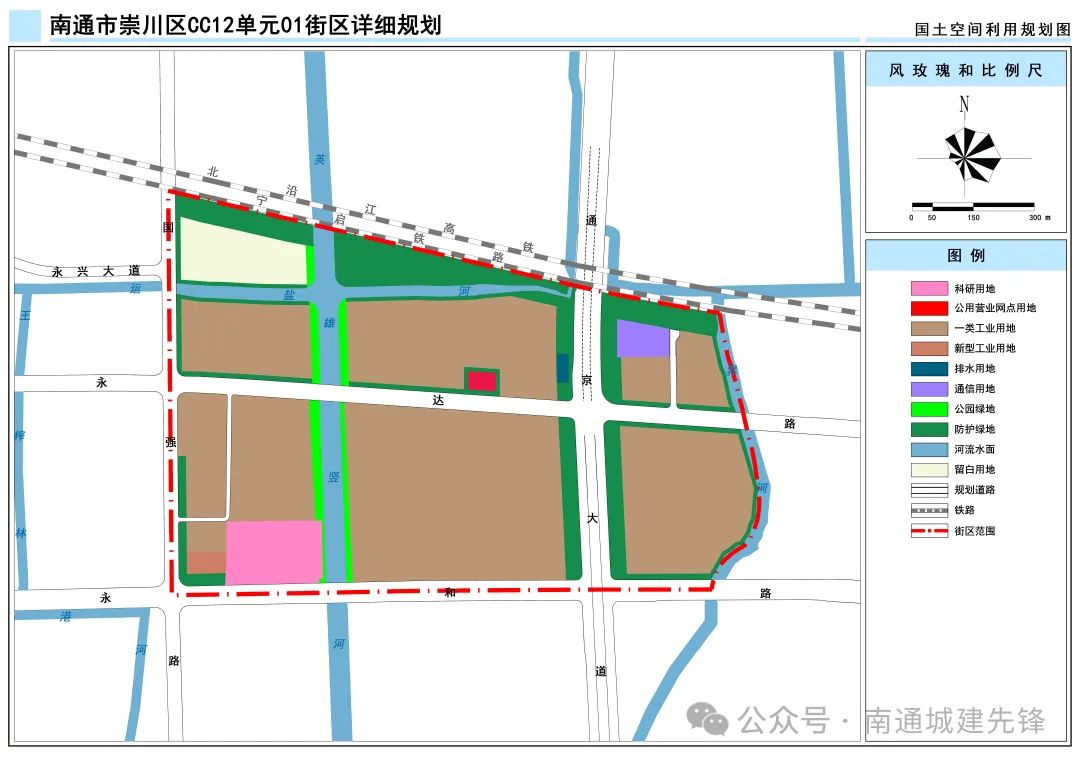Click the map title 南通市崇川区CC12单元01街区详细规划
This screenshot has height=764, width=1080.
tap(245, 25)
